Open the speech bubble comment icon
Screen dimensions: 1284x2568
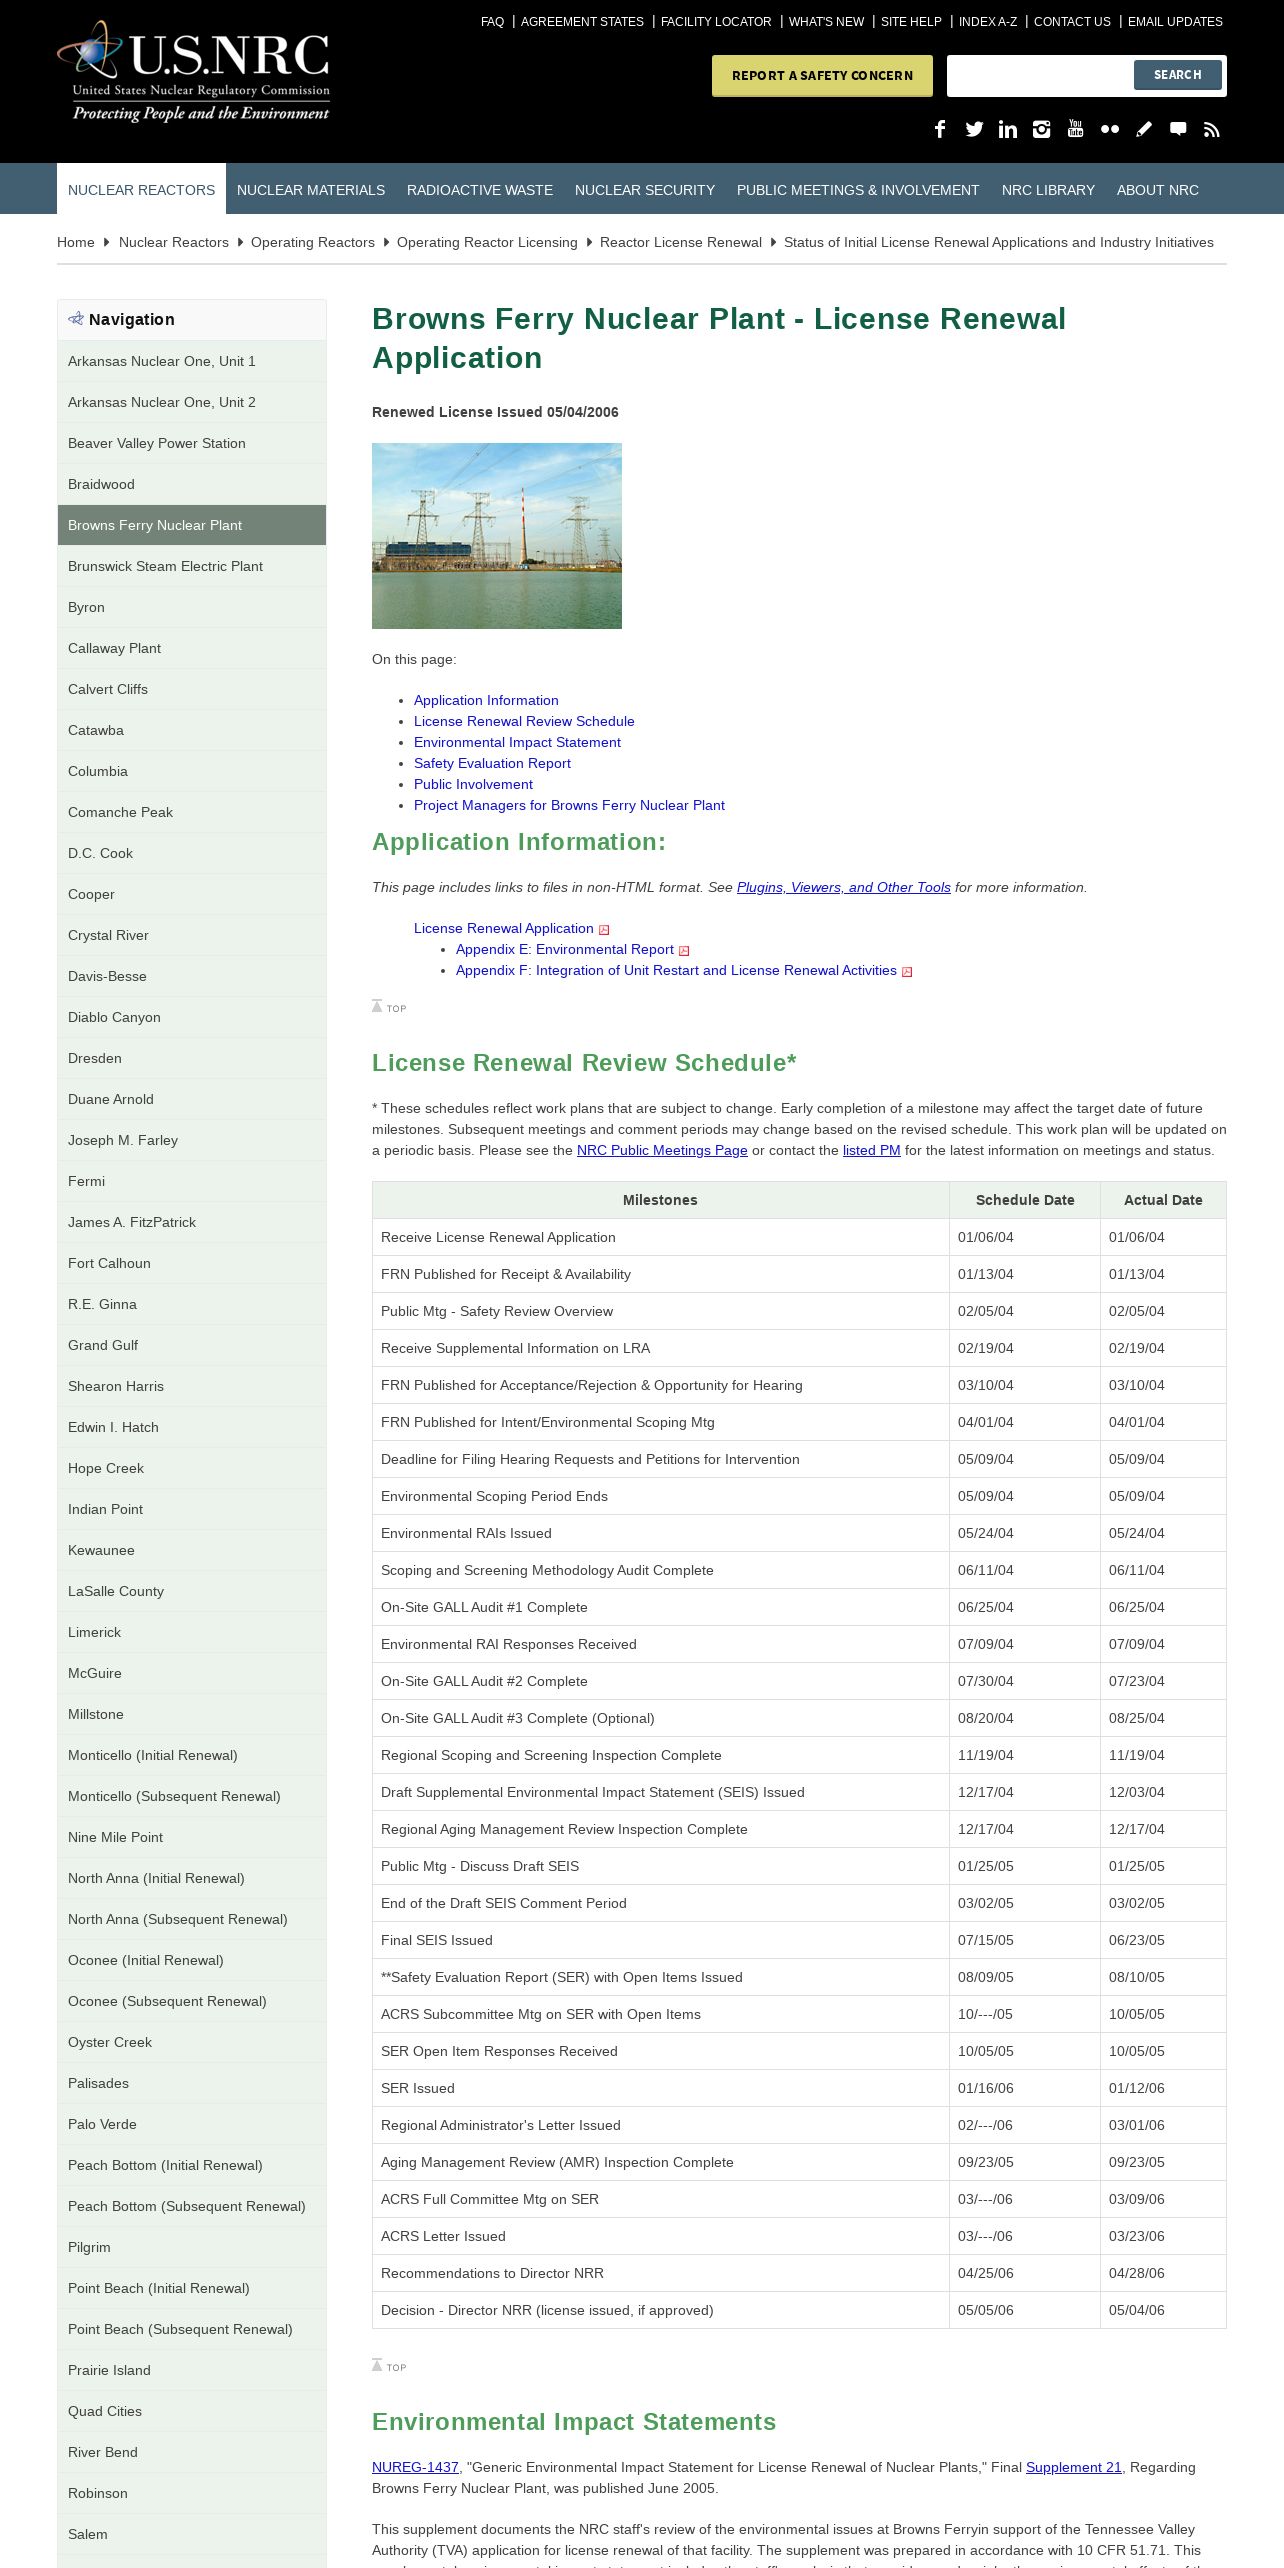point(1178,129)
